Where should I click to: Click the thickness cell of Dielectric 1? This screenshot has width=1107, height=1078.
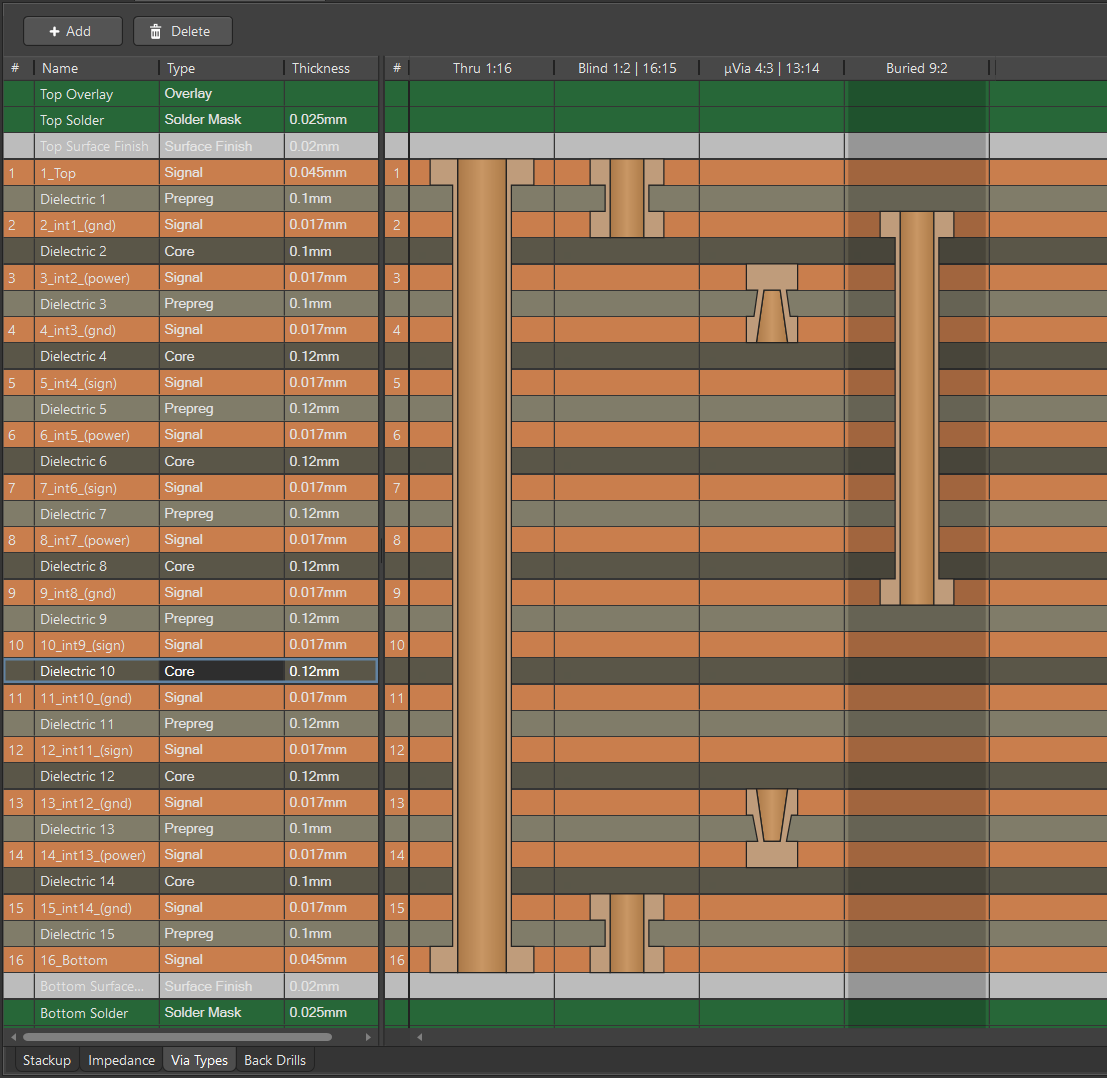330,198
